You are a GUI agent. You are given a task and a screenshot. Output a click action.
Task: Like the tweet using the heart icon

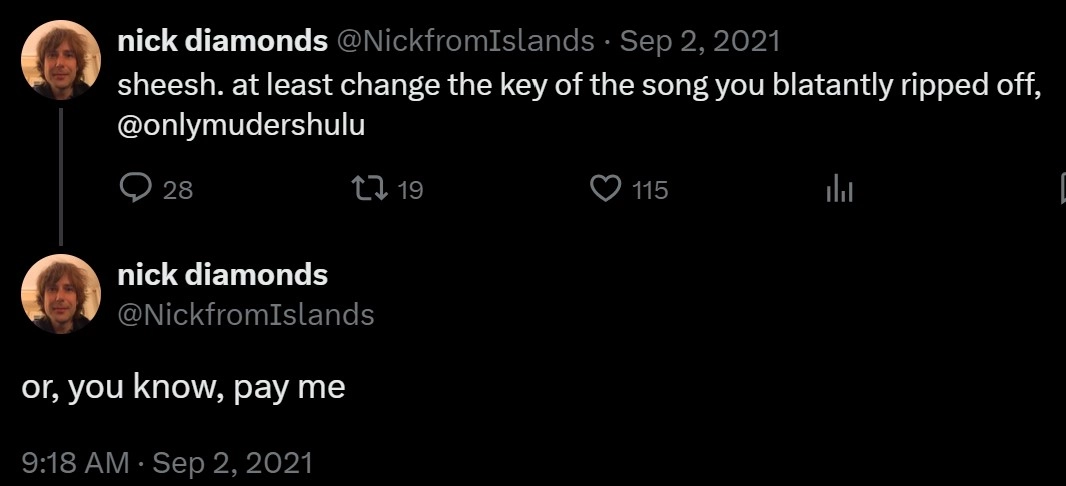click(x=606, y=188)
